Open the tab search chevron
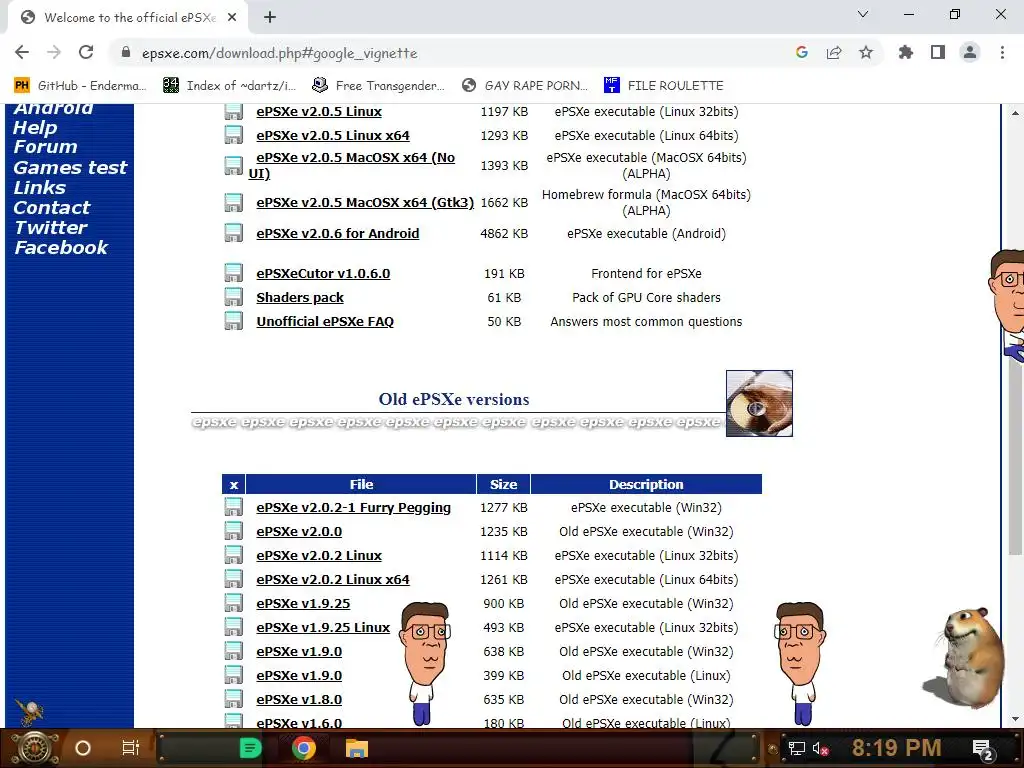The width and height of the screenshot is (1024, 768). [863, 14]
